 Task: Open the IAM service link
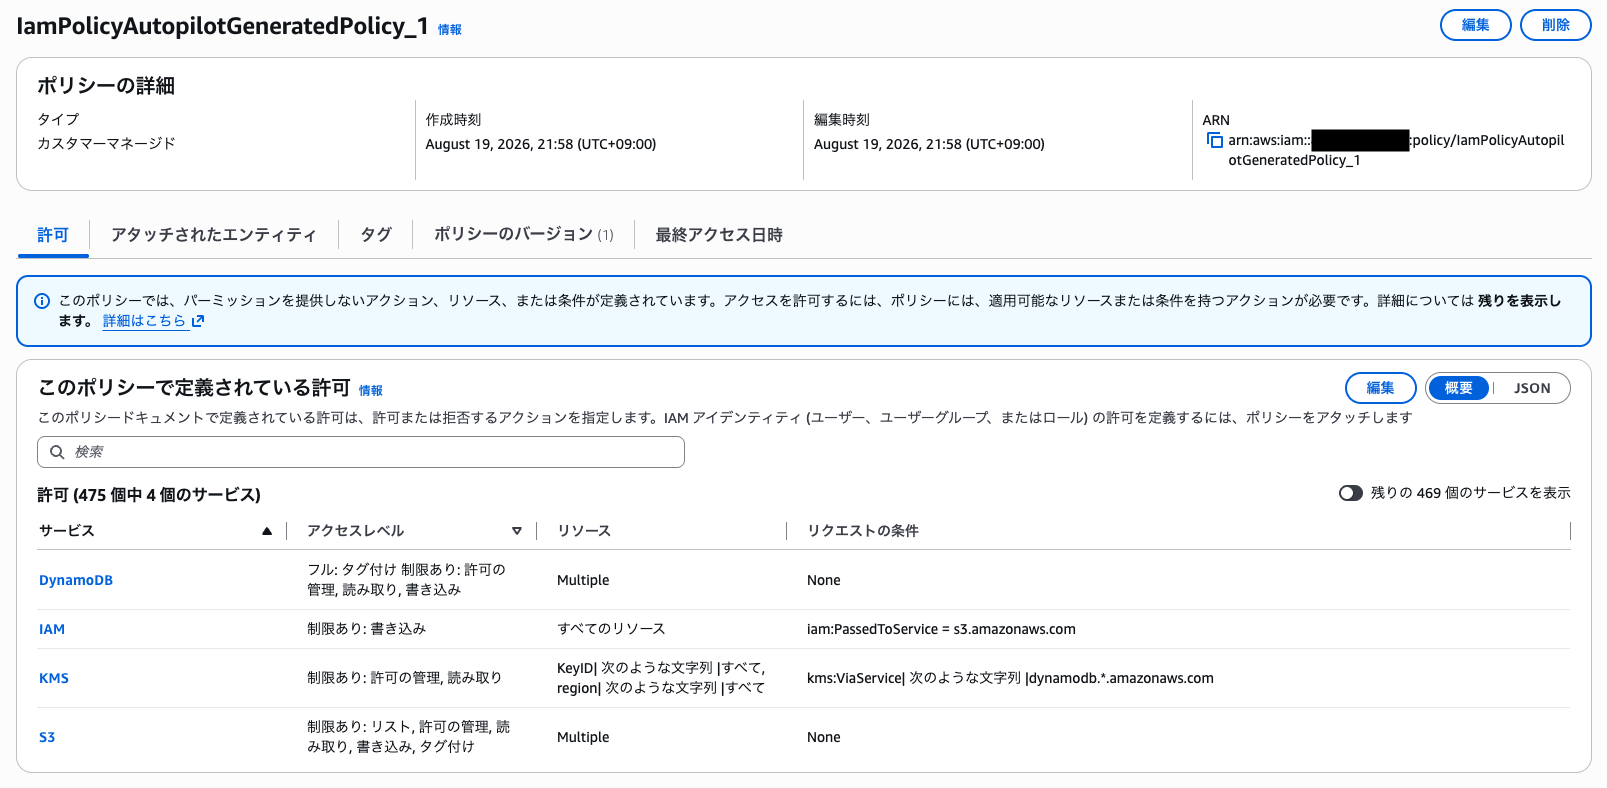coord(52,629)
